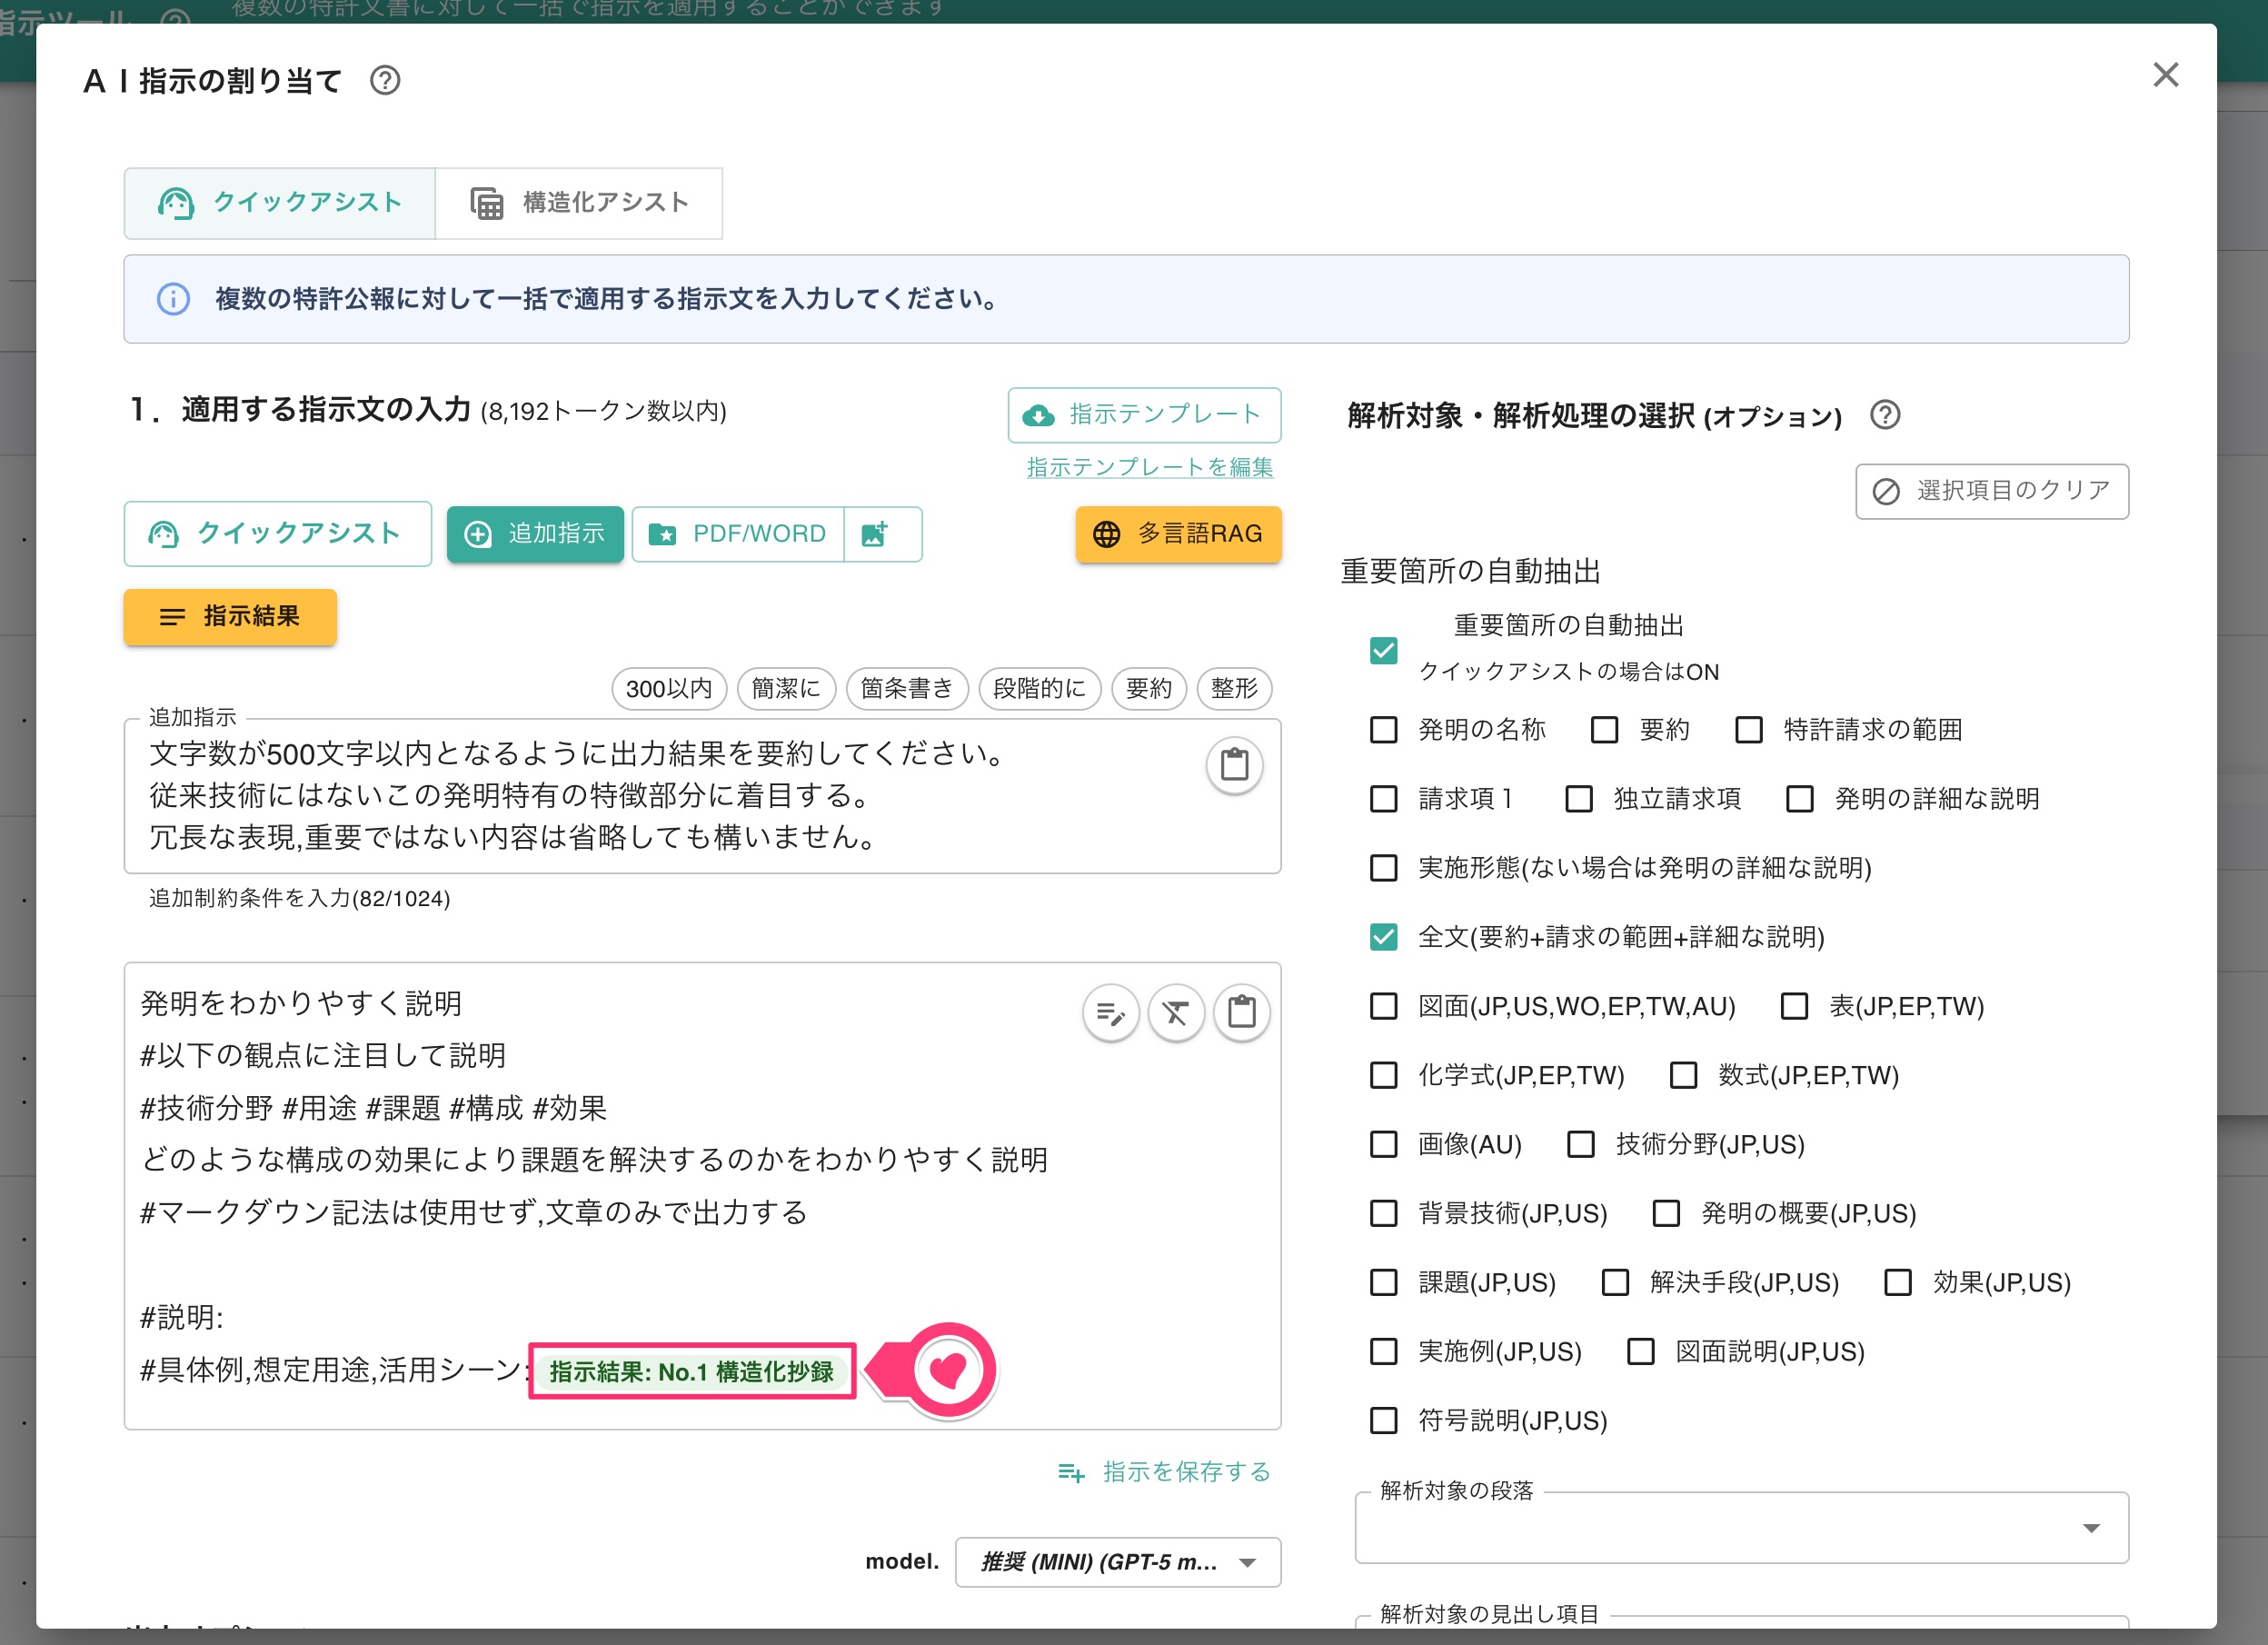
Task: Check 発明の概要(JP,US) checkbox
Action: (1666, 1213)
